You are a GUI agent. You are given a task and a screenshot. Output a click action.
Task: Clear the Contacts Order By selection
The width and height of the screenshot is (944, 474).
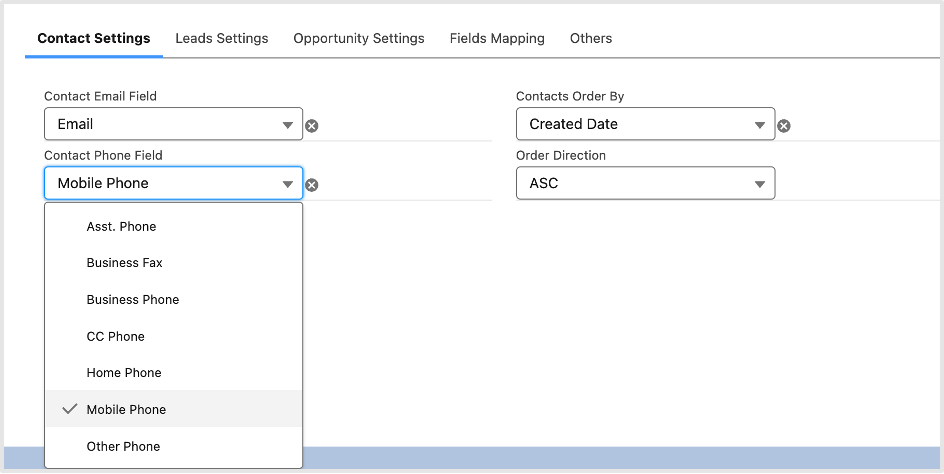(x=784, y=126)
